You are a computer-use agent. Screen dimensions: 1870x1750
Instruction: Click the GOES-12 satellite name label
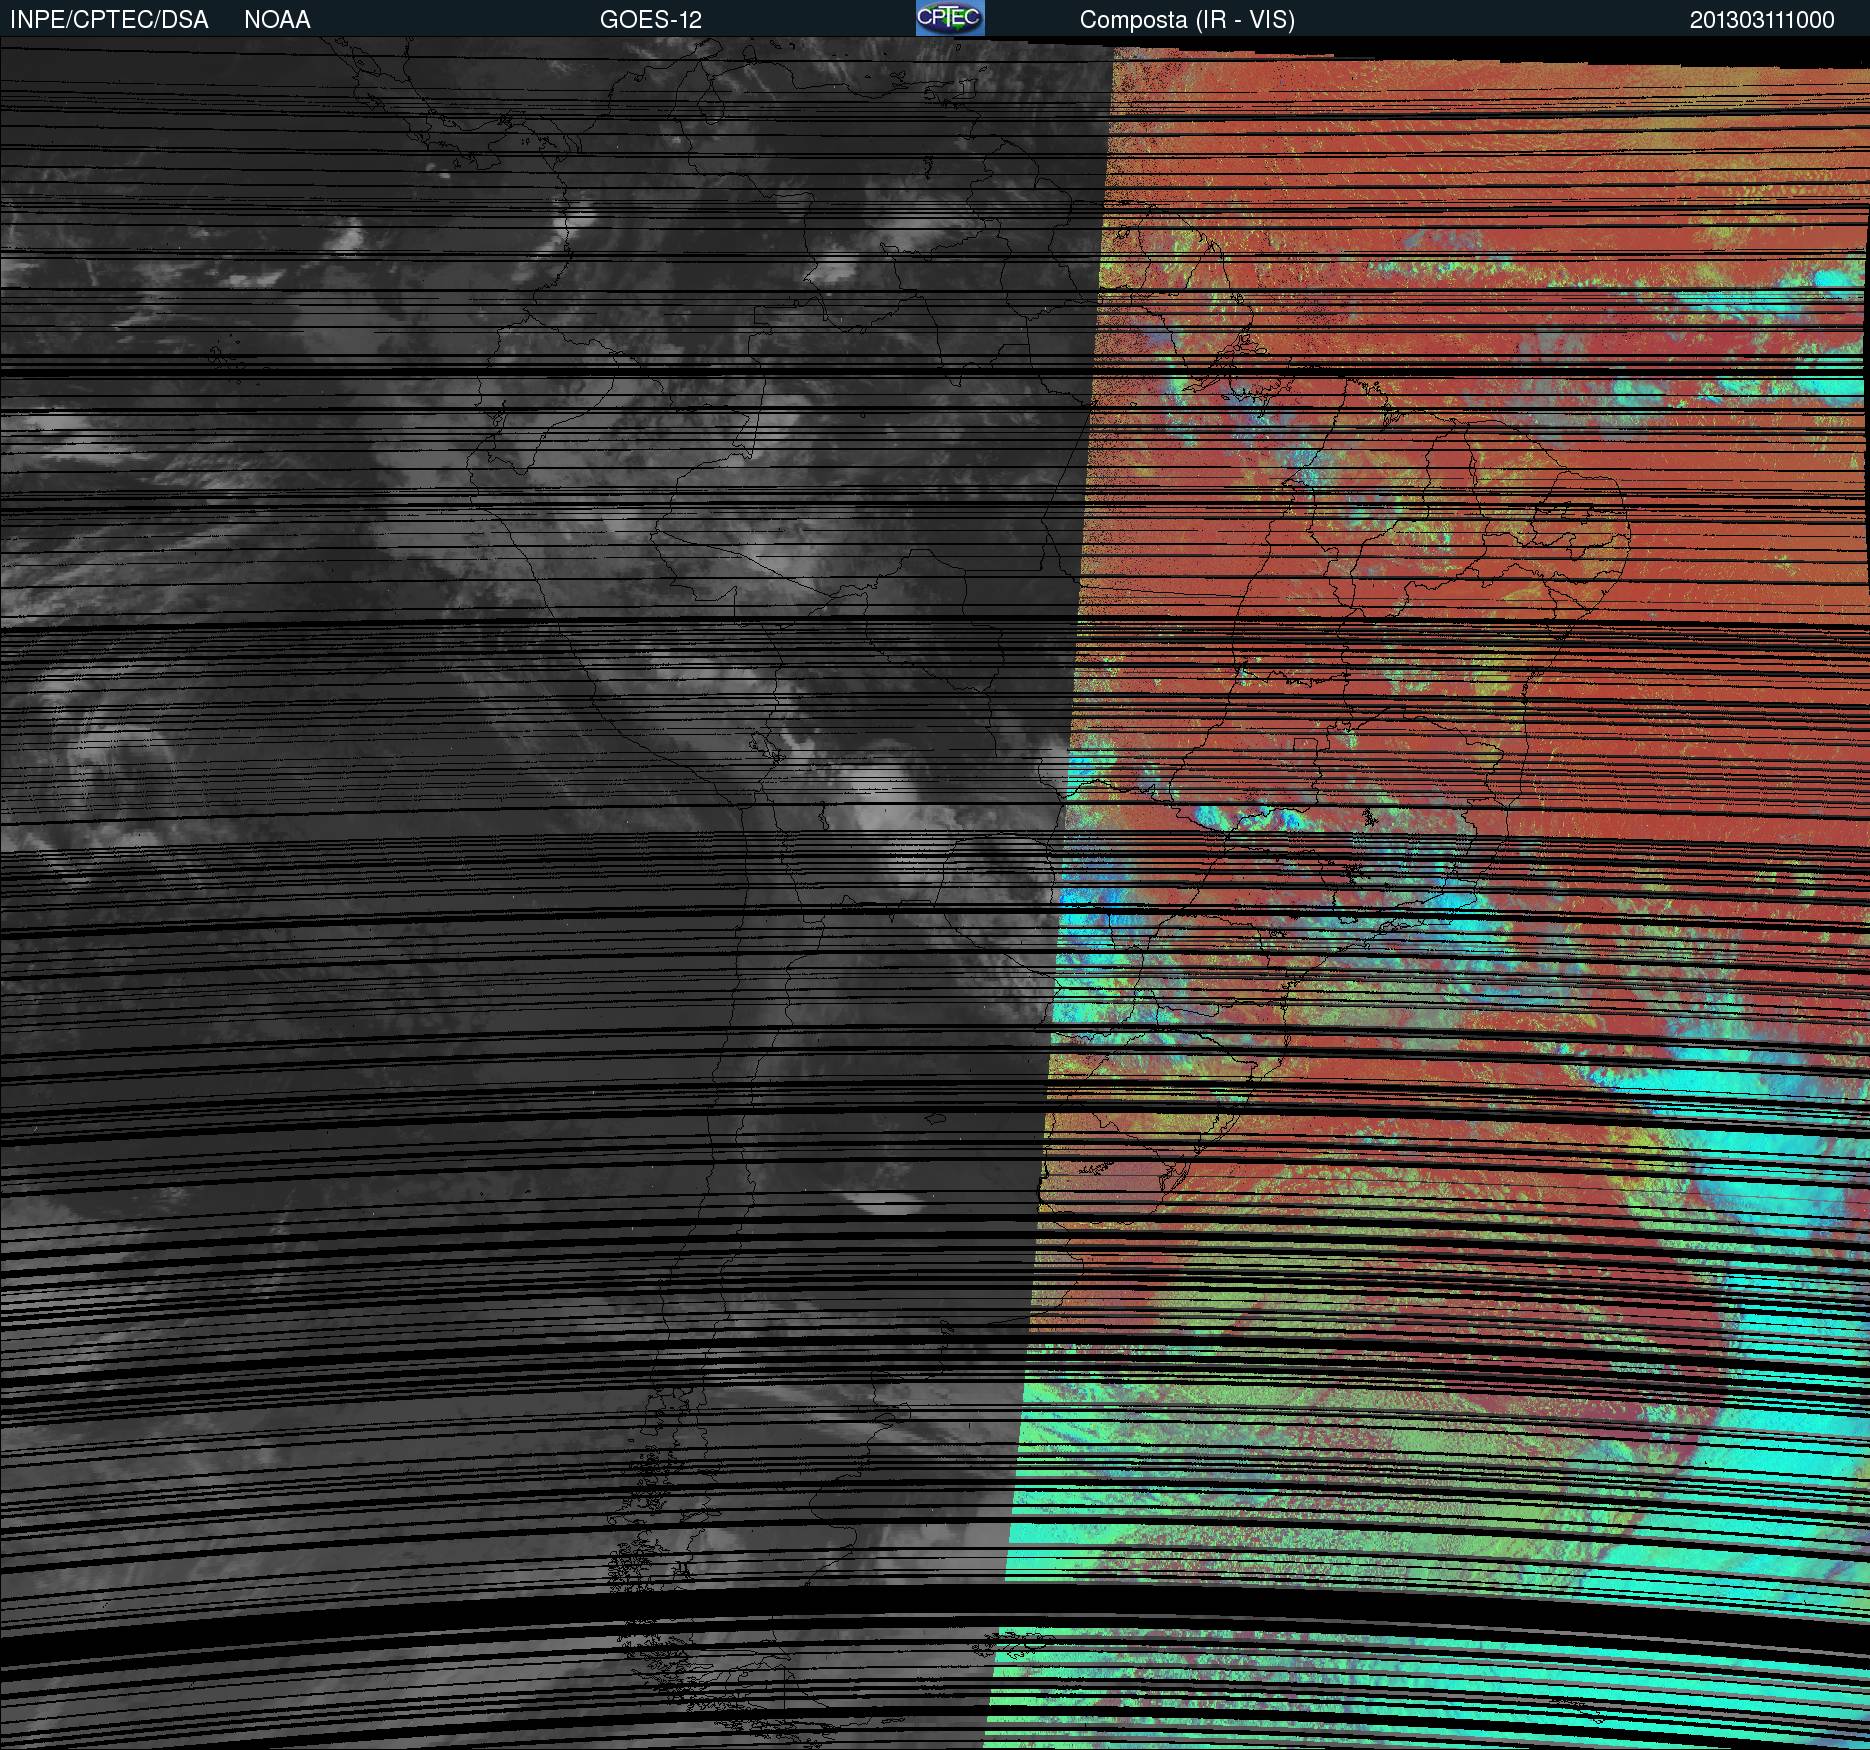650,20
